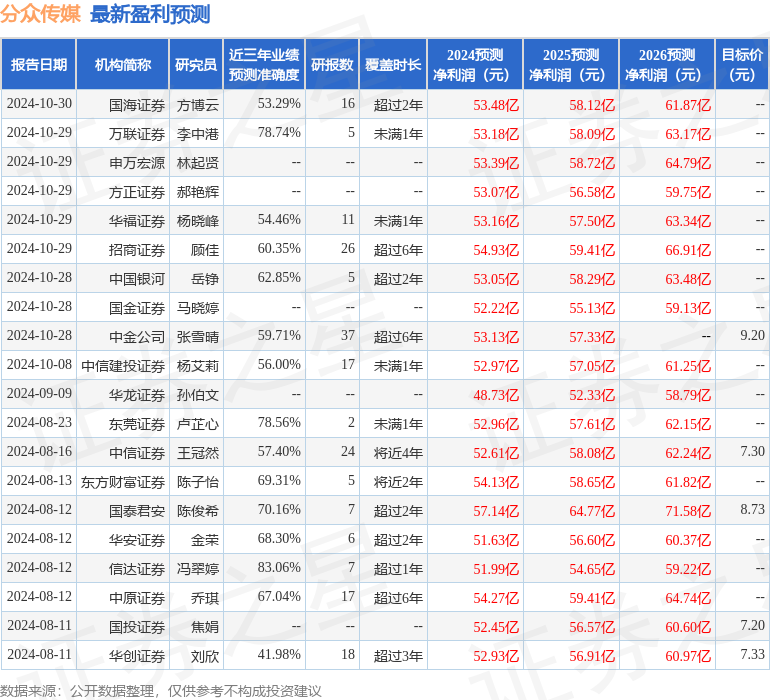Select the 2025预测净利润 column header
This screenshot has width=770, height=700.
[571, 65]
